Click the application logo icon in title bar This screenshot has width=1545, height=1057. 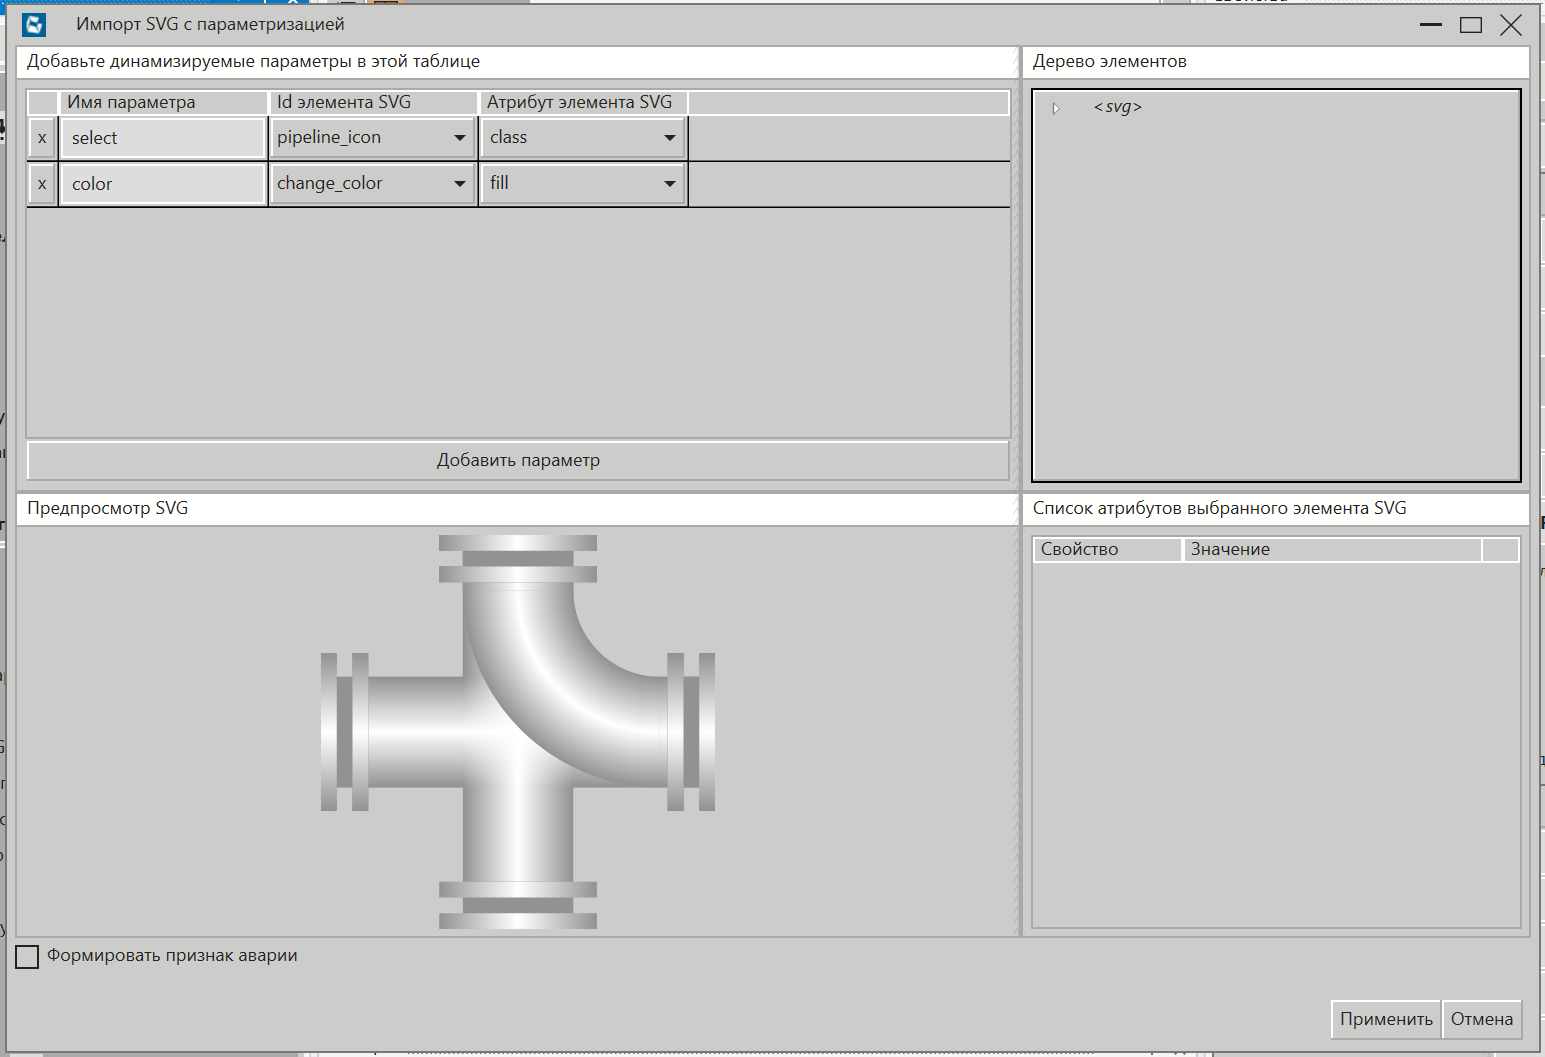coord(34,25)
